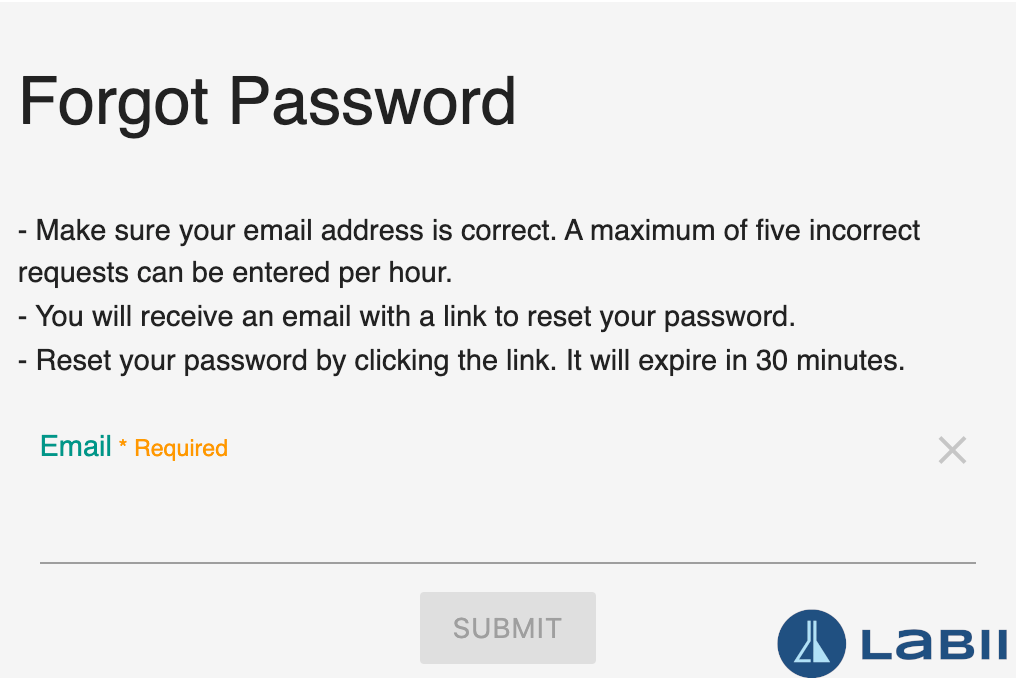
Task: Click the orange asterisk next to Email
Action: click(122, 444)
